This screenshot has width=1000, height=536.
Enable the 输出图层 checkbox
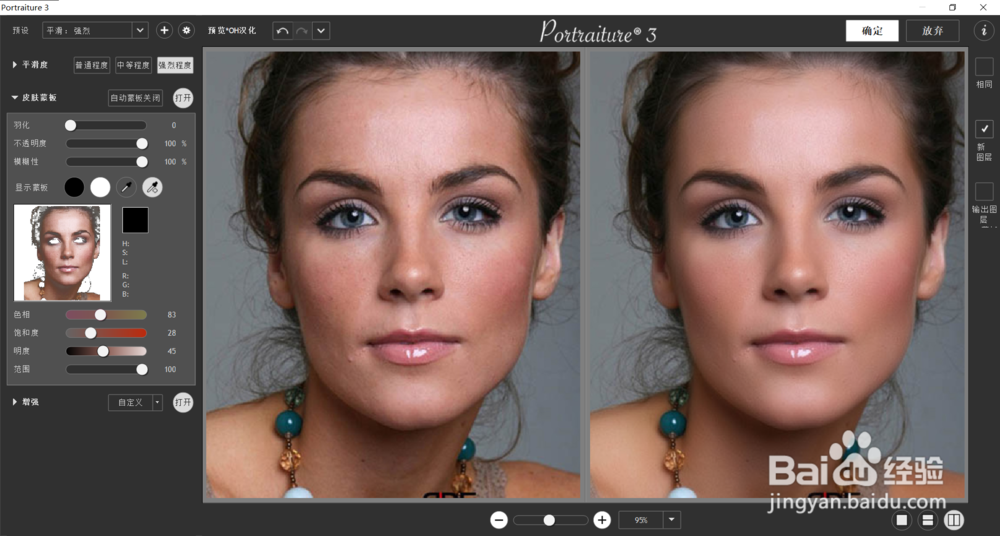[x=984, y=191]
